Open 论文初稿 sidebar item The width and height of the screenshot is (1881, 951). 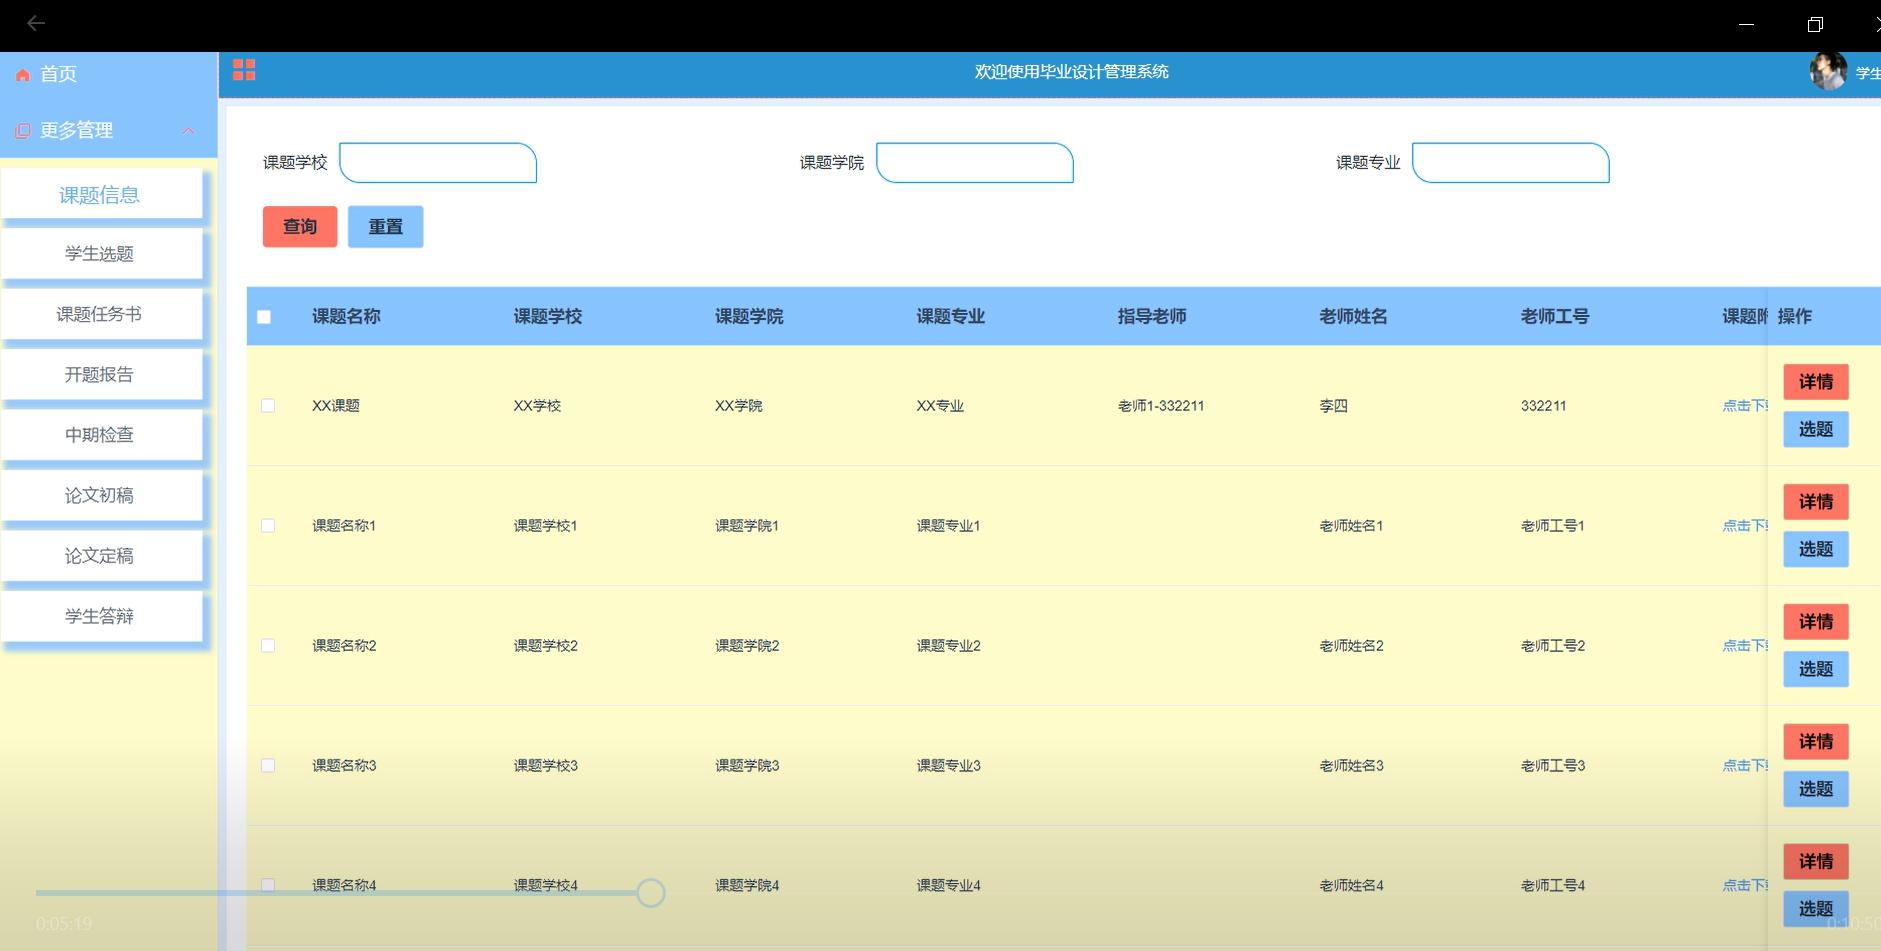click(100, 495)
